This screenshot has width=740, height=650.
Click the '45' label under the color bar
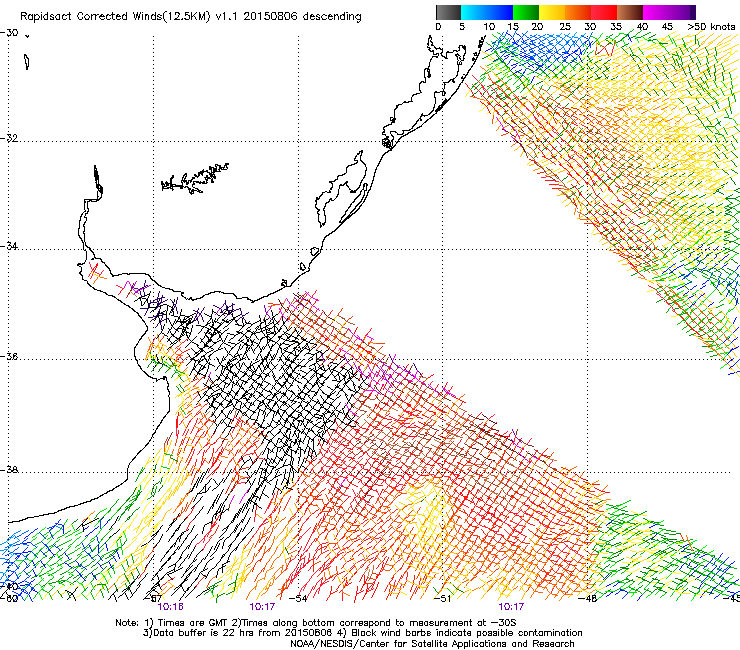[667, 27]
